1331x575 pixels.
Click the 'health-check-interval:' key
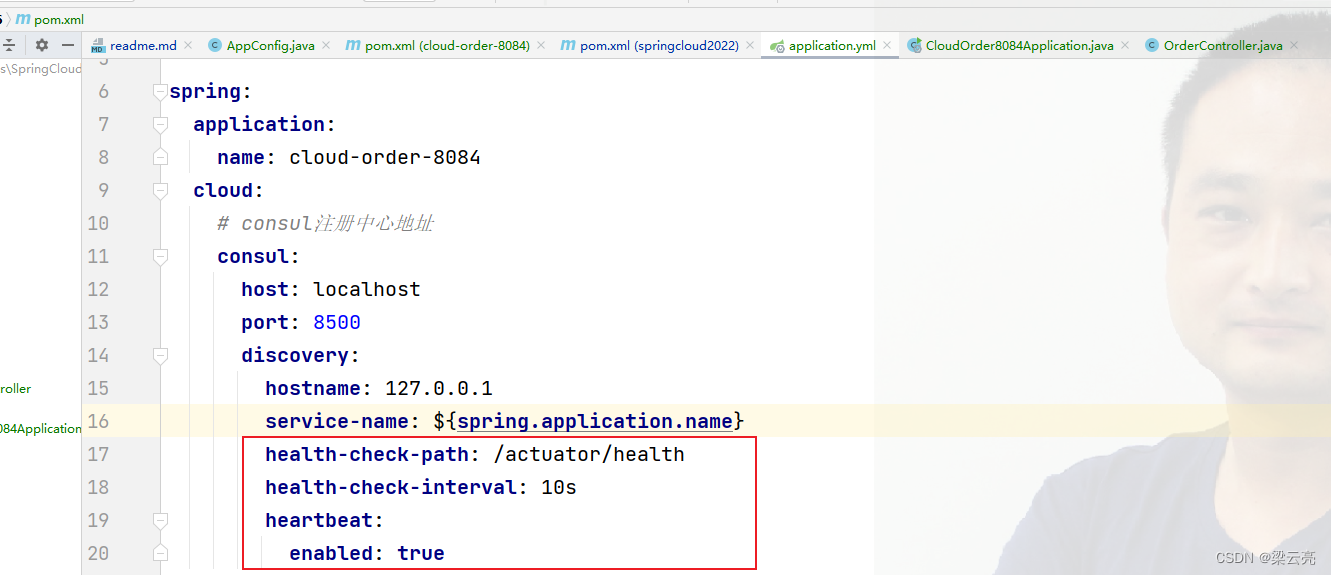(x=397, y=487)
